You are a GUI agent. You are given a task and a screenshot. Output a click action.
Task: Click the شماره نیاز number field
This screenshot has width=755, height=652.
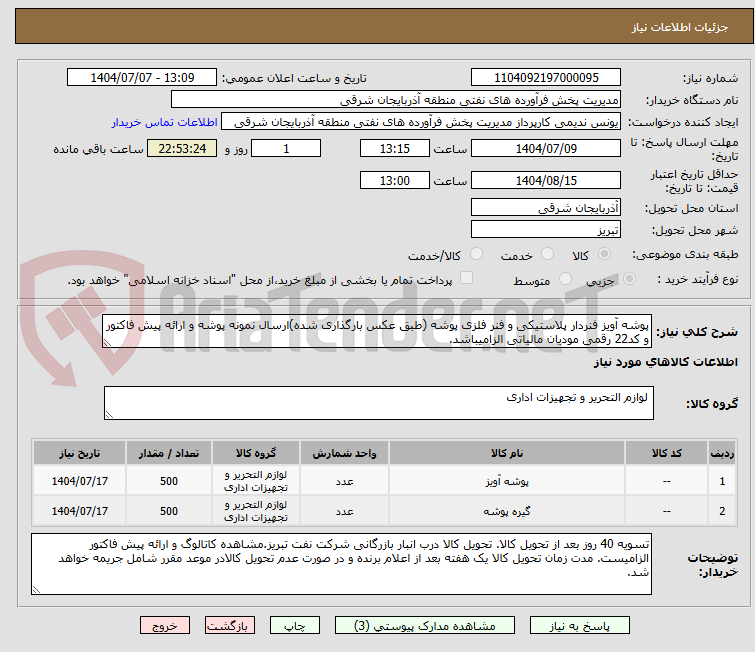545,77
